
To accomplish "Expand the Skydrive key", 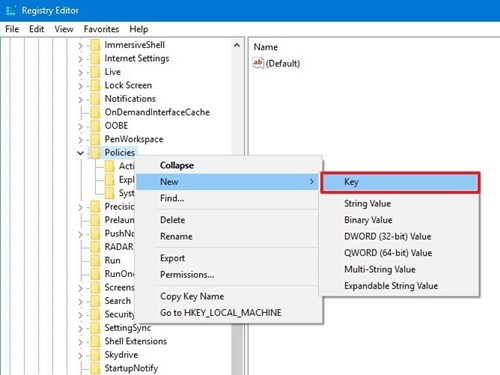I will click(80, 355).
